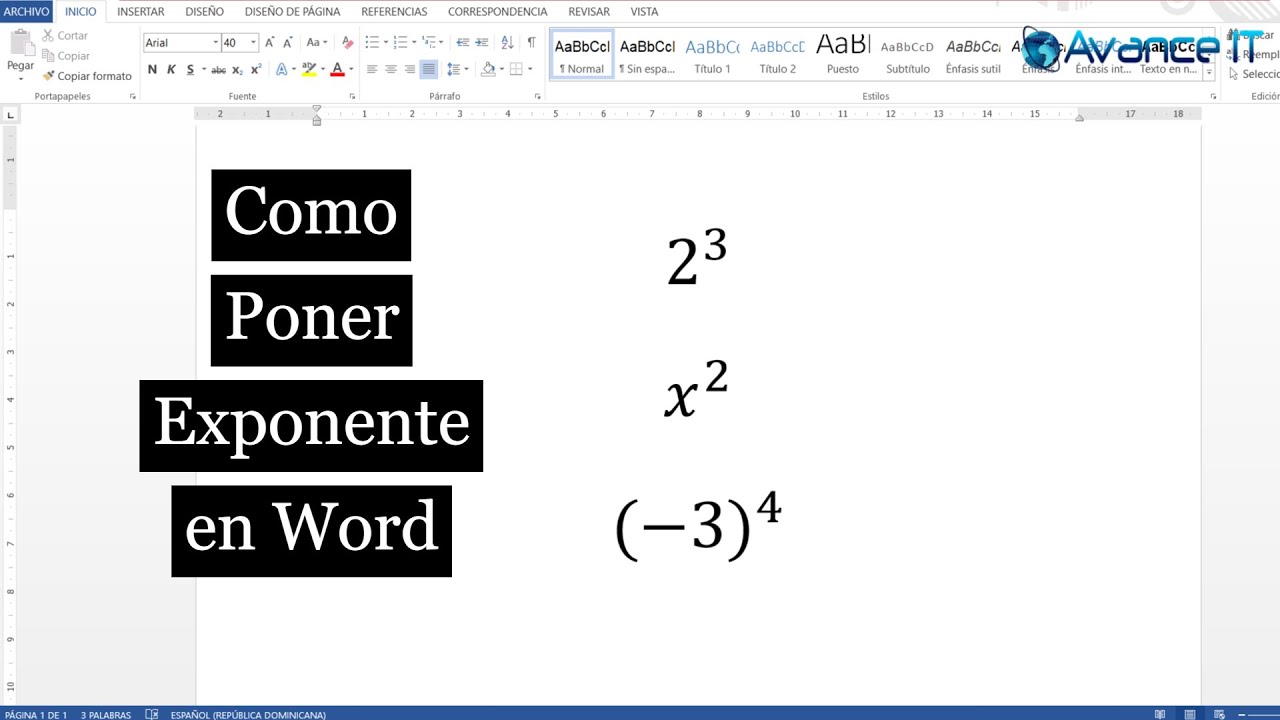Clear all formatting with the eraser icon

tap(347, 42)
